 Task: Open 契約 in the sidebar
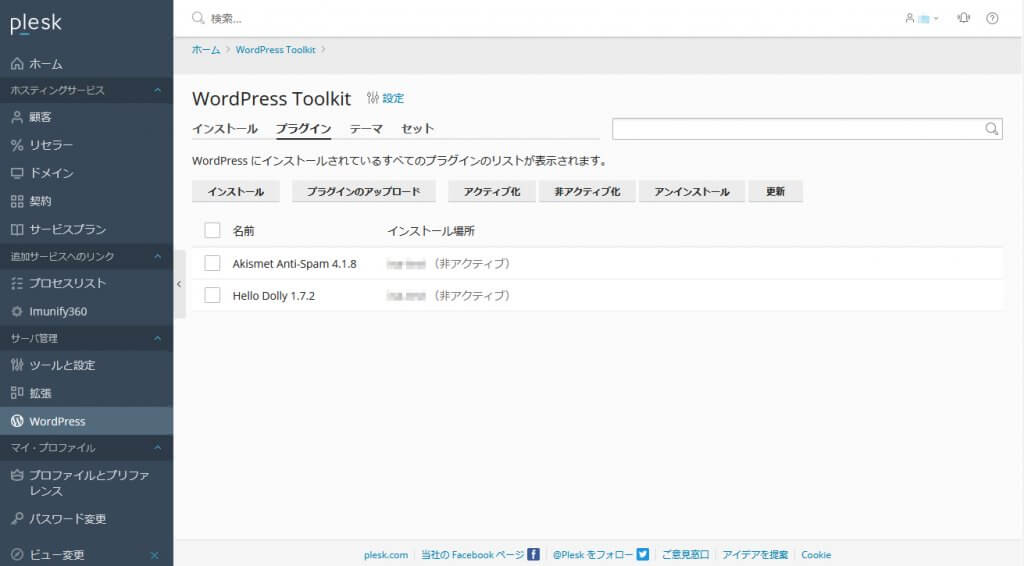[x=86, y=201]
